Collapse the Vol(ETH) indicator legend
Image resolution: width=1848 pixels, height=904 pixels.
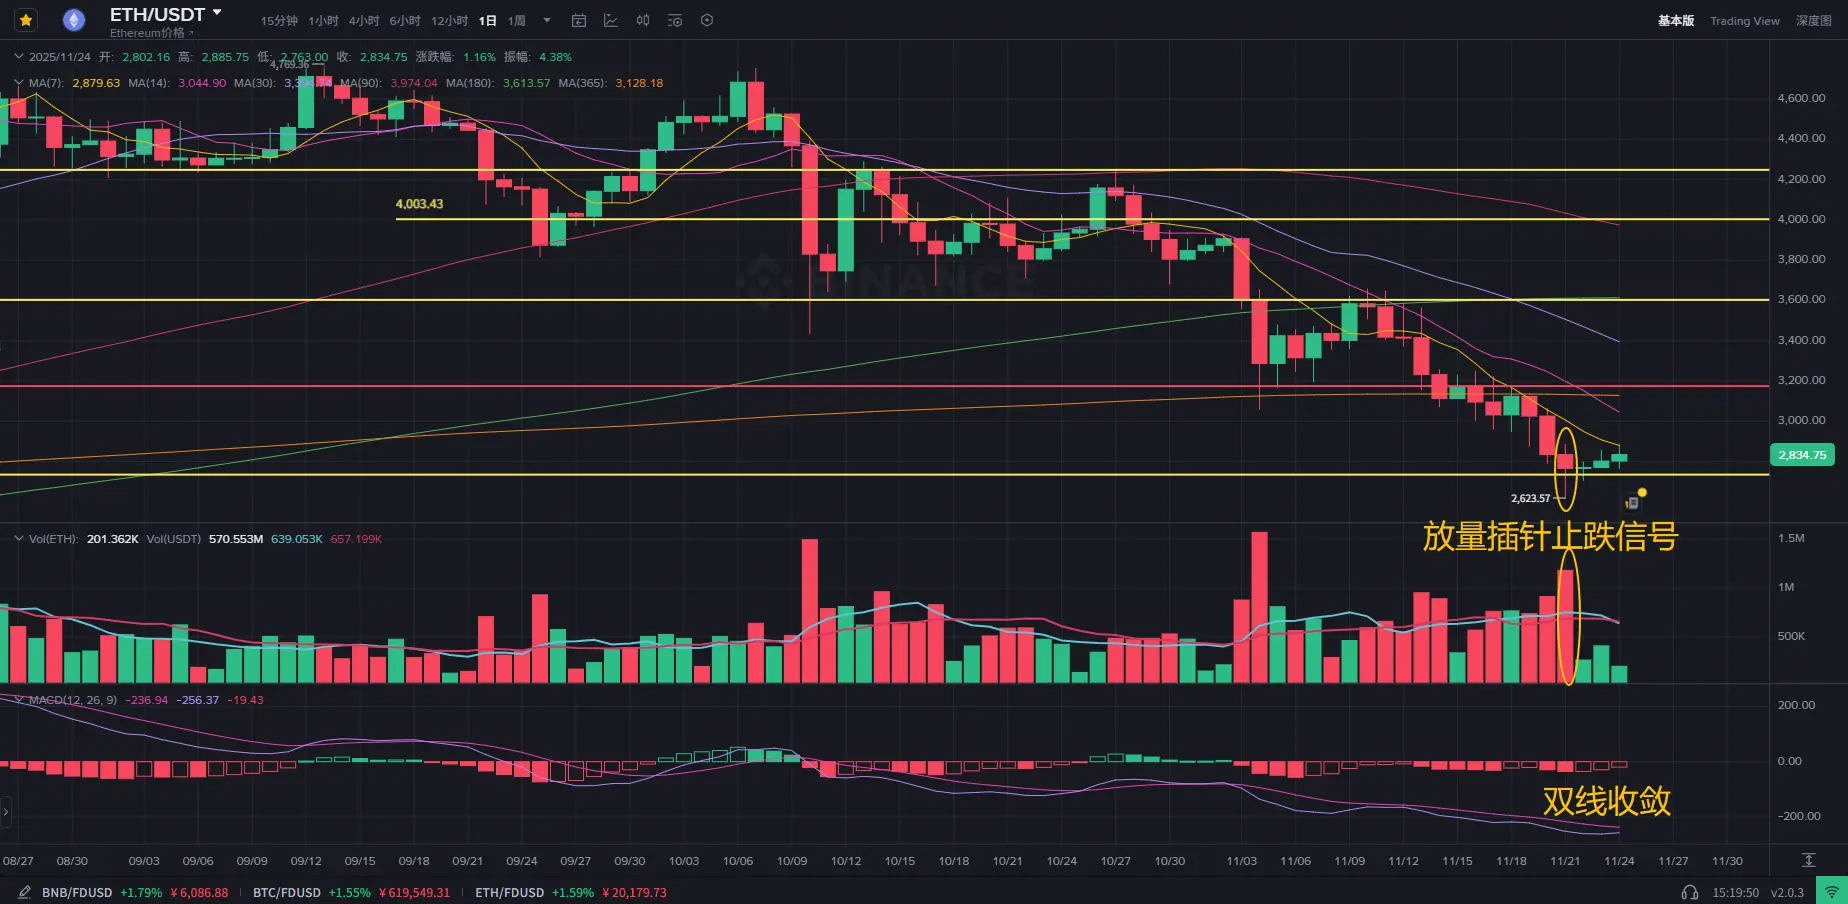pyautogui.click(x=18, y=539)
